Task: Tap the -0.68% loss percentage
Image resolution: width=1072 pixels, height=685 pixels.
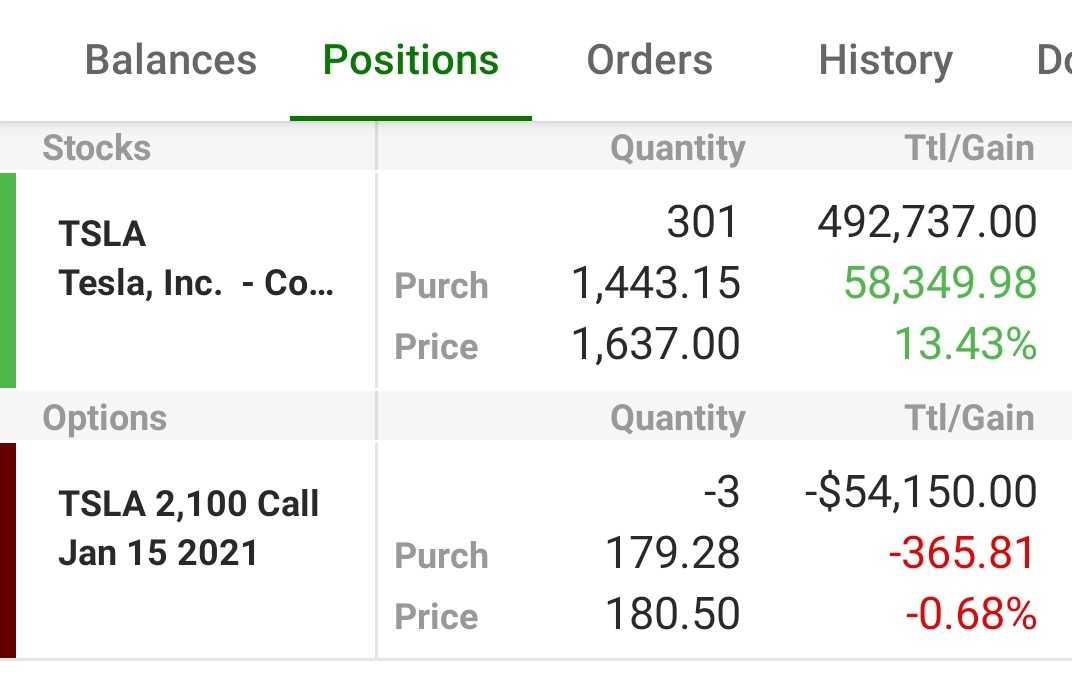Action: 970,615
